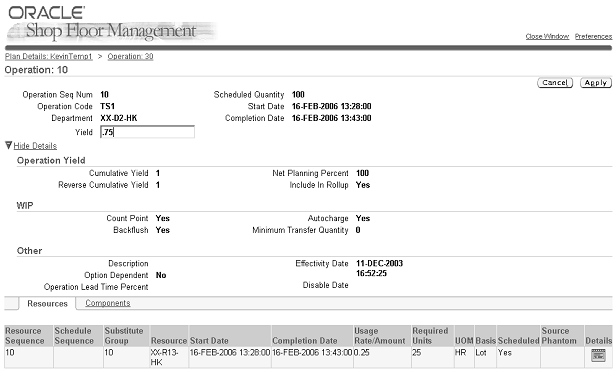Go to Operation: 30 breadcrumb link

(130, 56)
